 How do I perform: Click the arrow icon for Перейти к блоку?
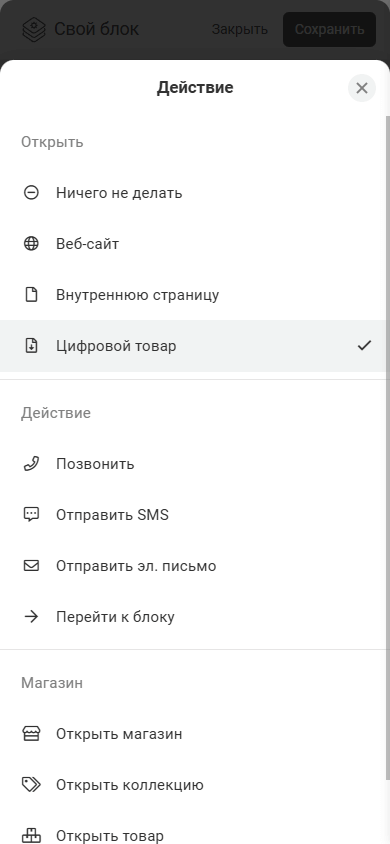click(x=31, y=617)
